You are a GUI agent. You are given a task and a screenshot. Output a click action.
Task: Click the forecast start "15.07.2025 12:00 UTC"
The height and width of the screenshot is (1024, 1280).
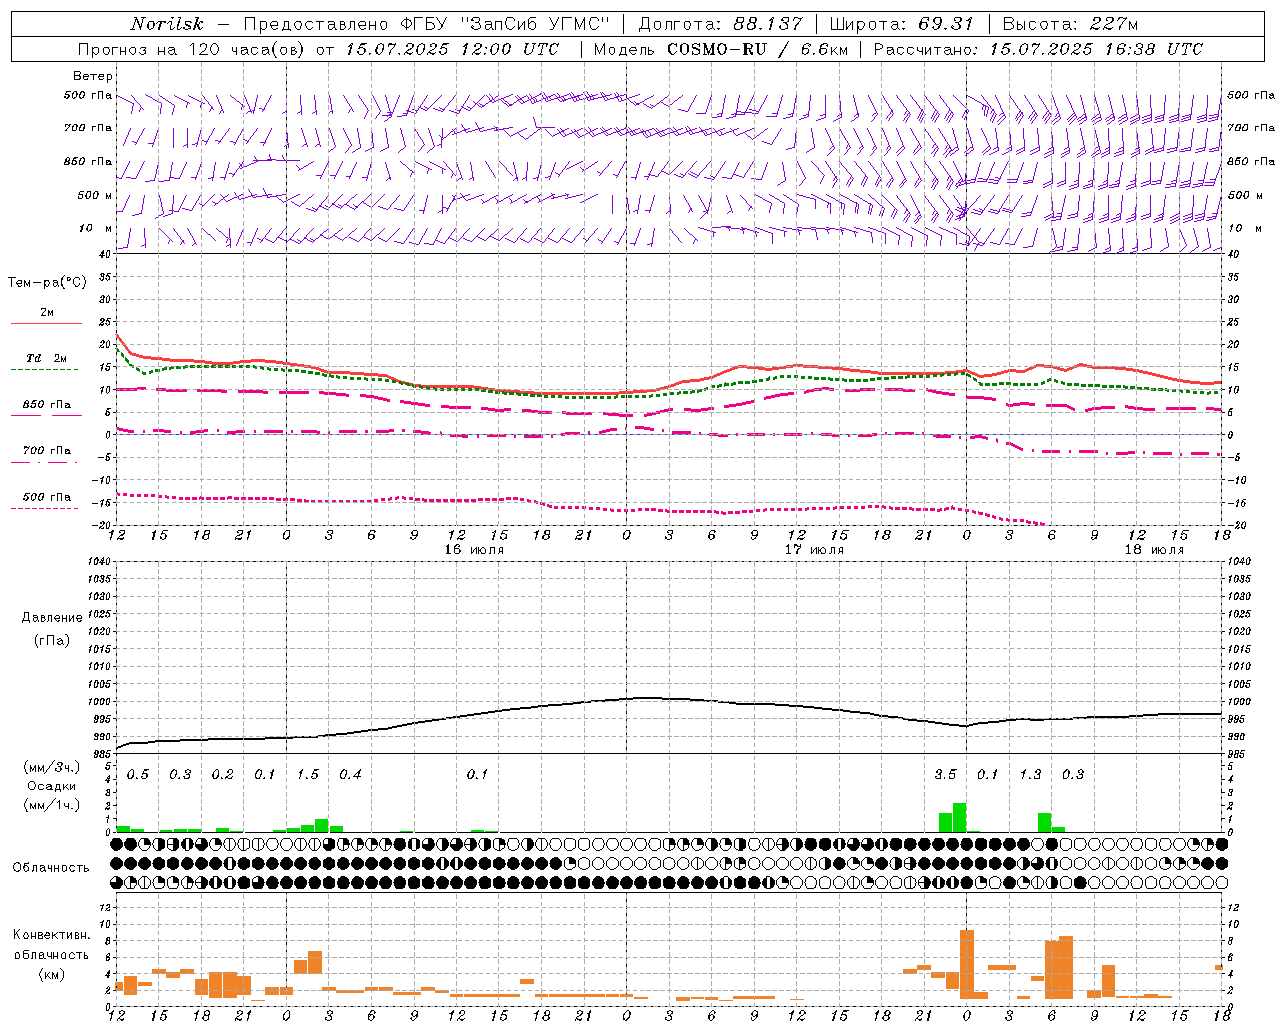click(452, 49)
